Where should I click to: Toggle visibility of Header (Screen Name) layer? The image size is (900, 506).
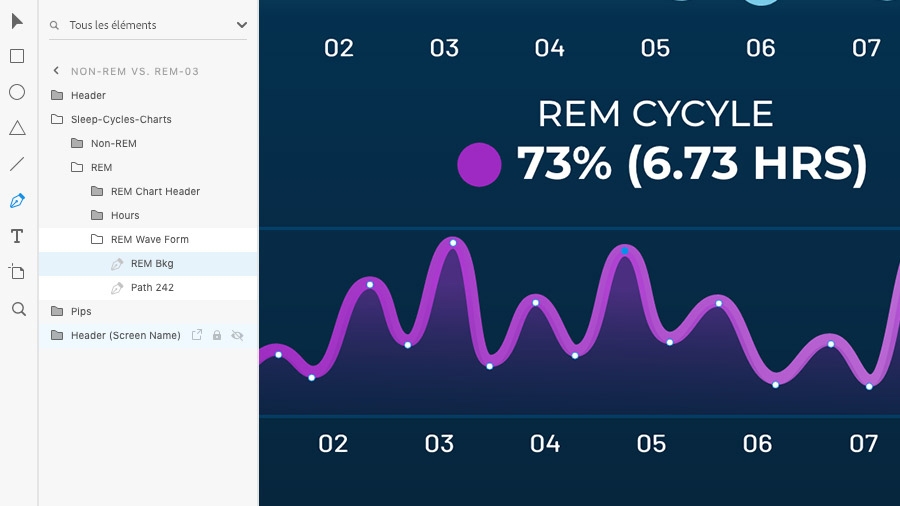(x=237, y=336)
